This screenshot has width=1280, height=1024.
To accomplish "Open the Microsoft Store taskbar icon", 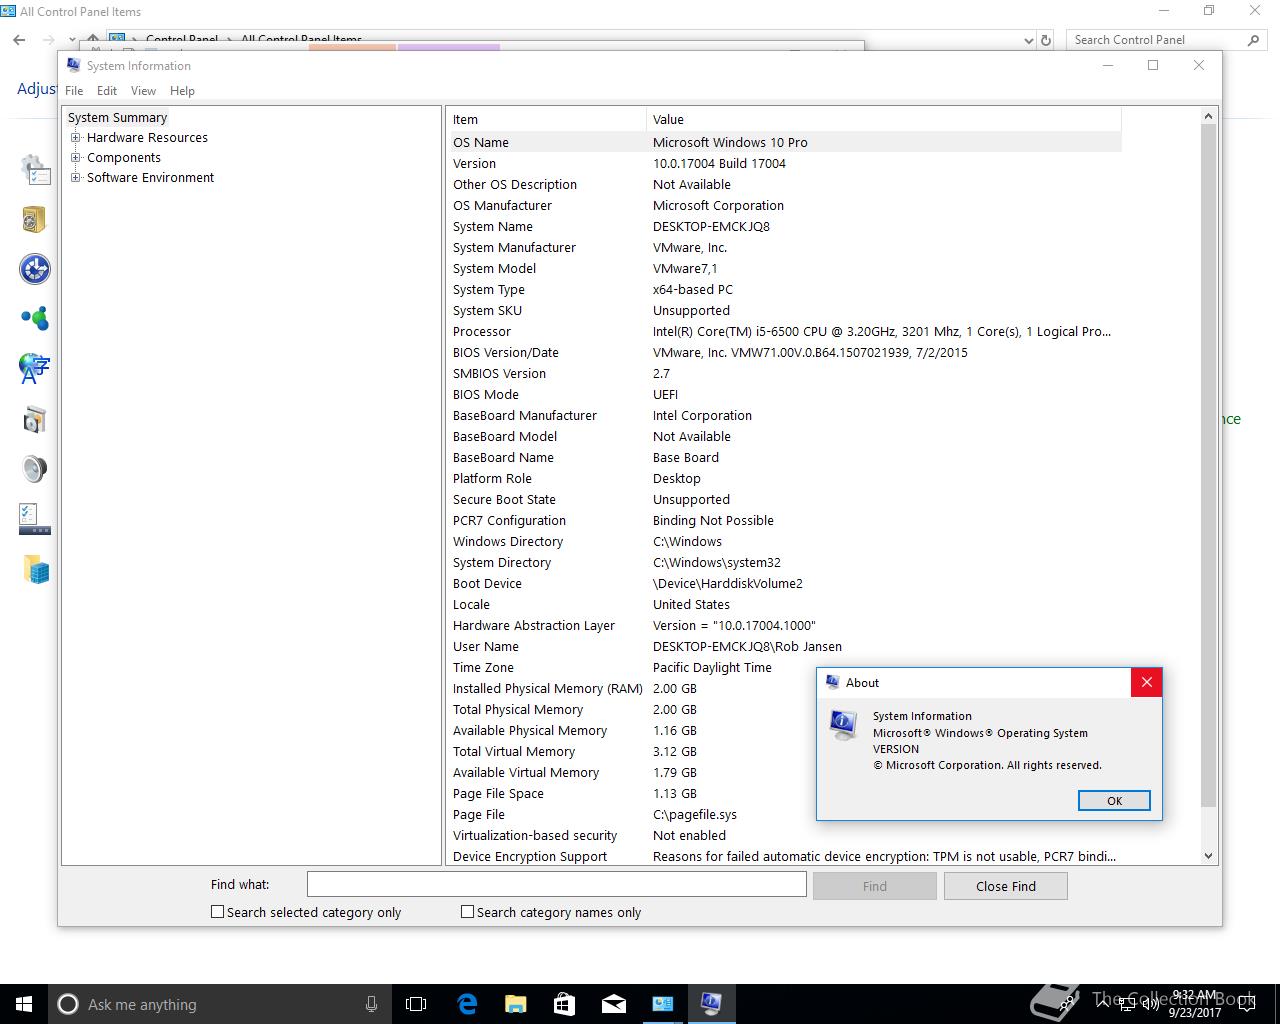I will click(564, 1004).
